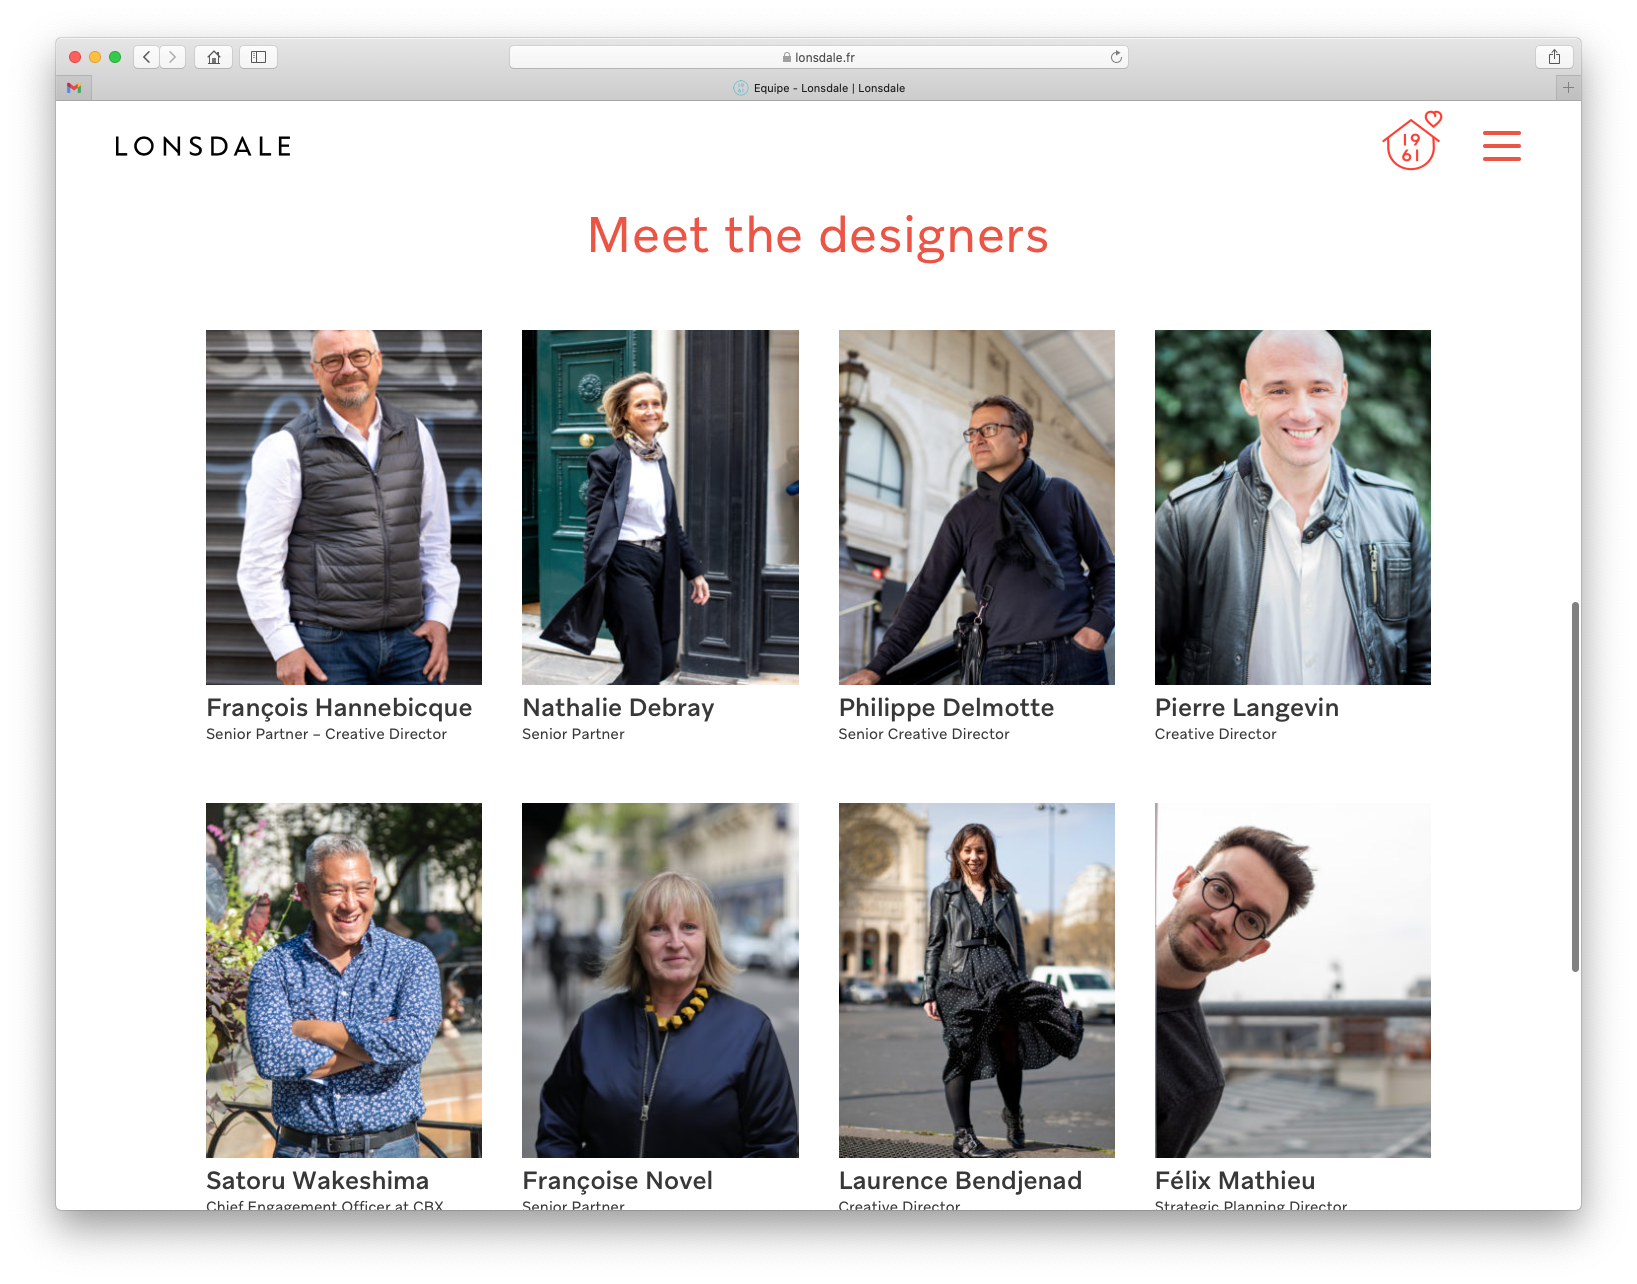1637x1284 pixels.
Task: Click the page's vertical scrollbar
Action: (1575, 786)
